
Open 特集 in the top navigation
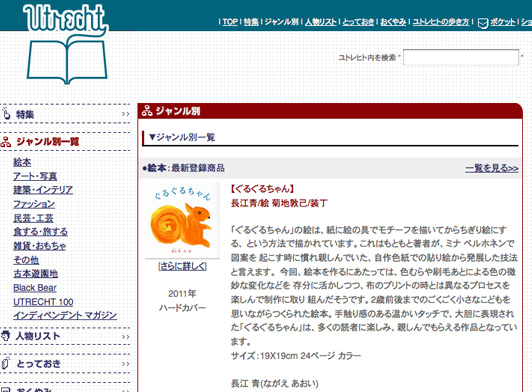[x=251, y=22]
